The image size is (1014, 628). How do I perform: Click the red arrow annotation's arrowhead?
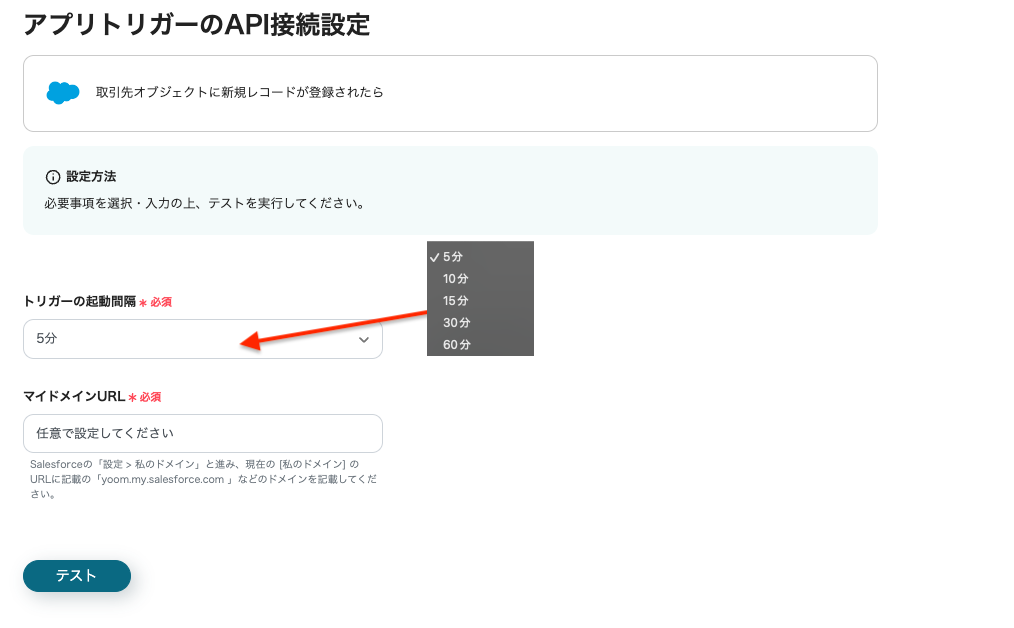(251, 343)
